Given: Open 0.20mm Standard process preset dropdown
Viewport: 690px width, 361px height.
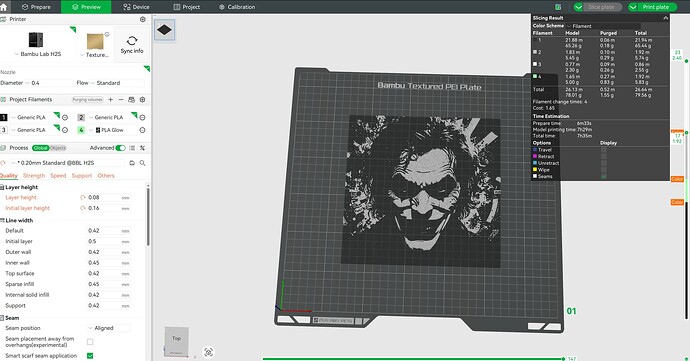Looking at the screenshot, I should pos(67,163).
